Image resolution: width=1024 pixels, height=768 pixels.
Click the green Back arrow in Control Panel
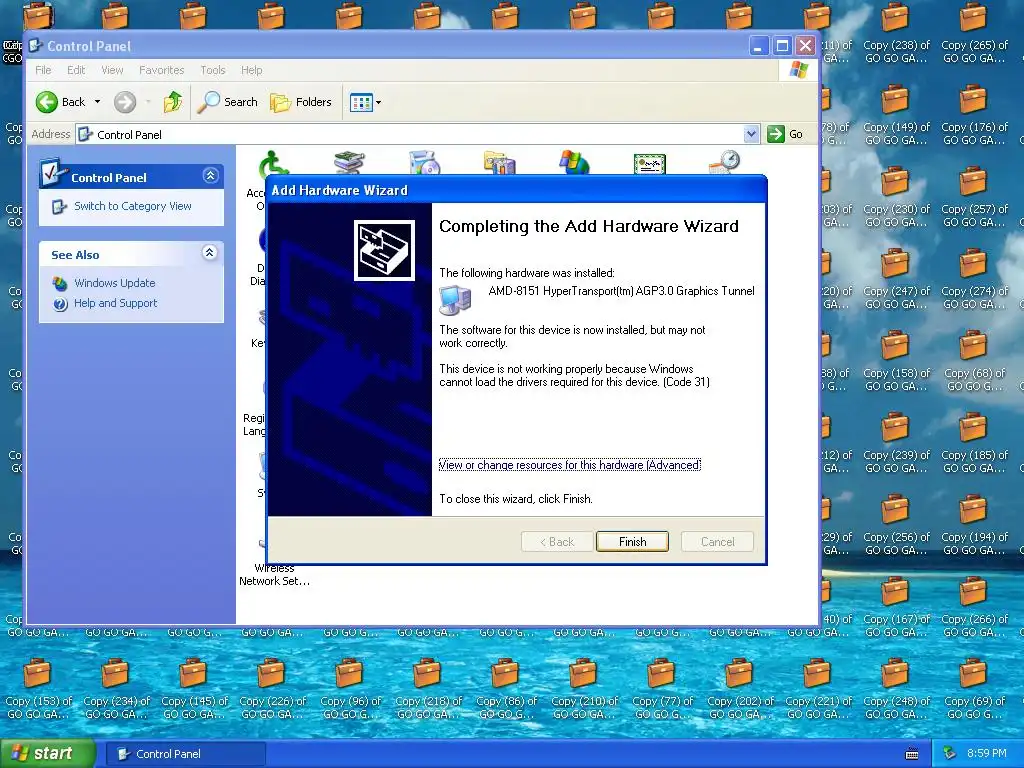point(47,102)
